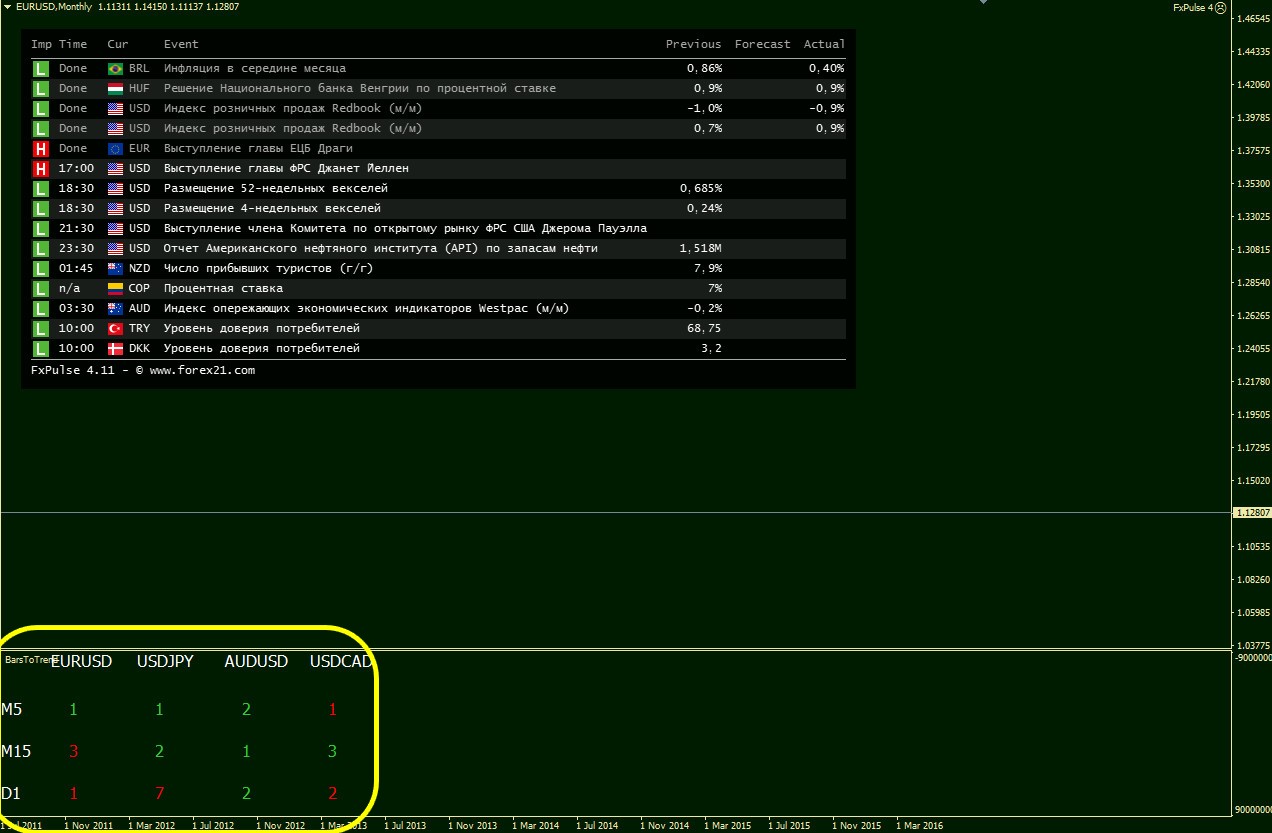Click the Turkey flag next to TRY
The image size is (1272, 833).
click(115, 329)
